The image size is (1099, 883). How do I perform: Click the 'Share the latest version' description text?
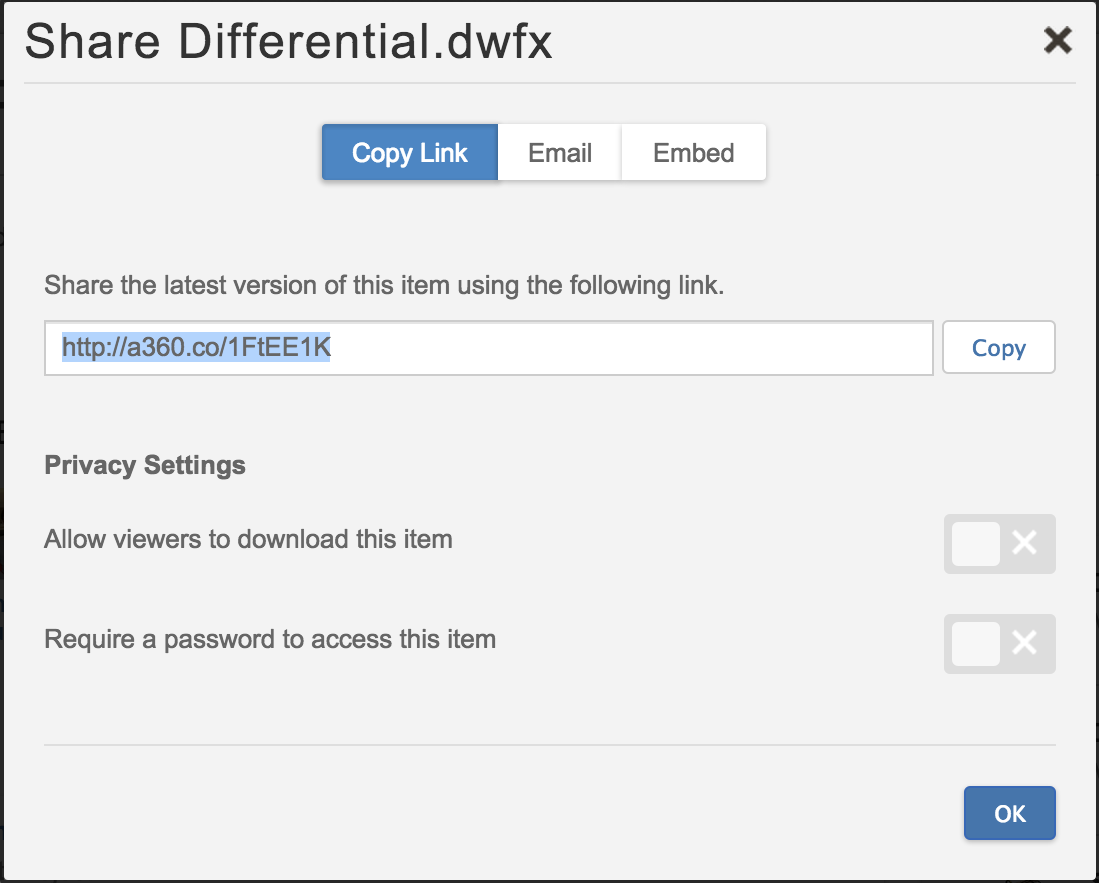click(384, 286)
